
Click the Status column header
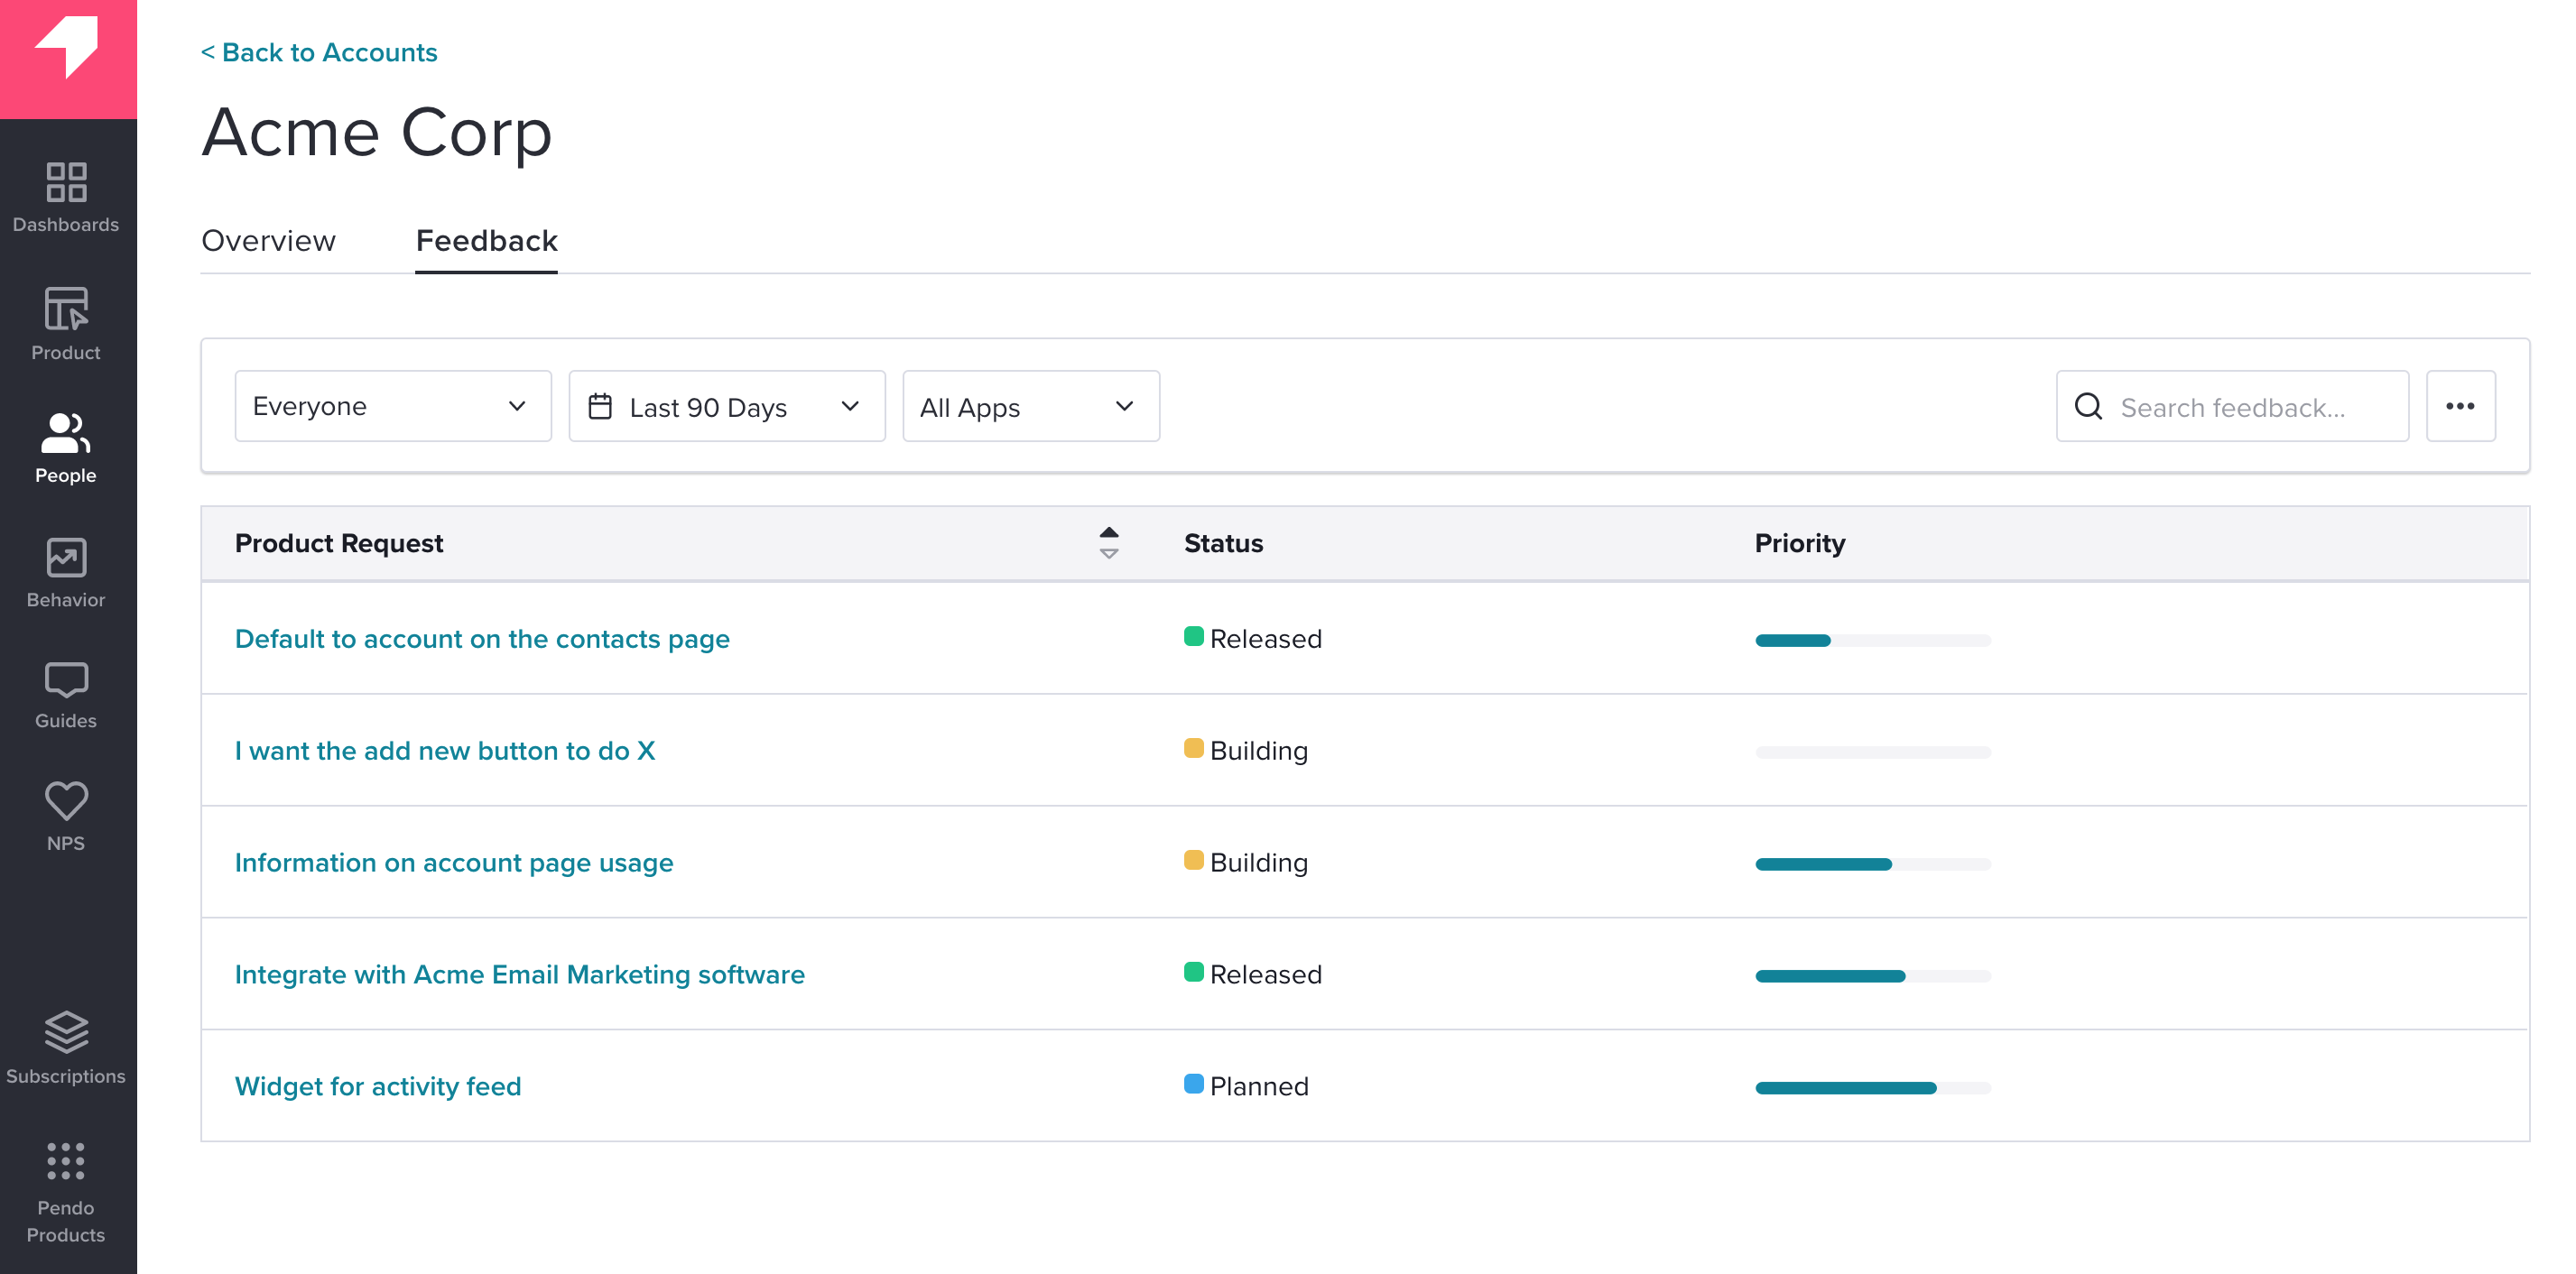click(x=1224, y=543)
